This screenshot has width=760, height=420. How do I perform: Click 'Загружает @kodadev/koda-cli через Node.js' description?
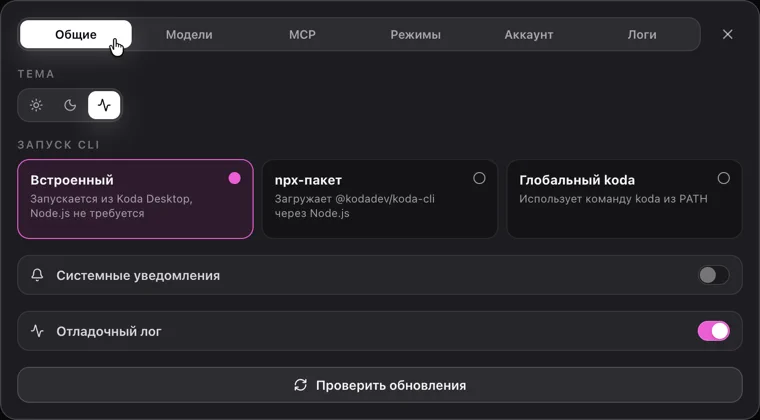click(355, 206)
